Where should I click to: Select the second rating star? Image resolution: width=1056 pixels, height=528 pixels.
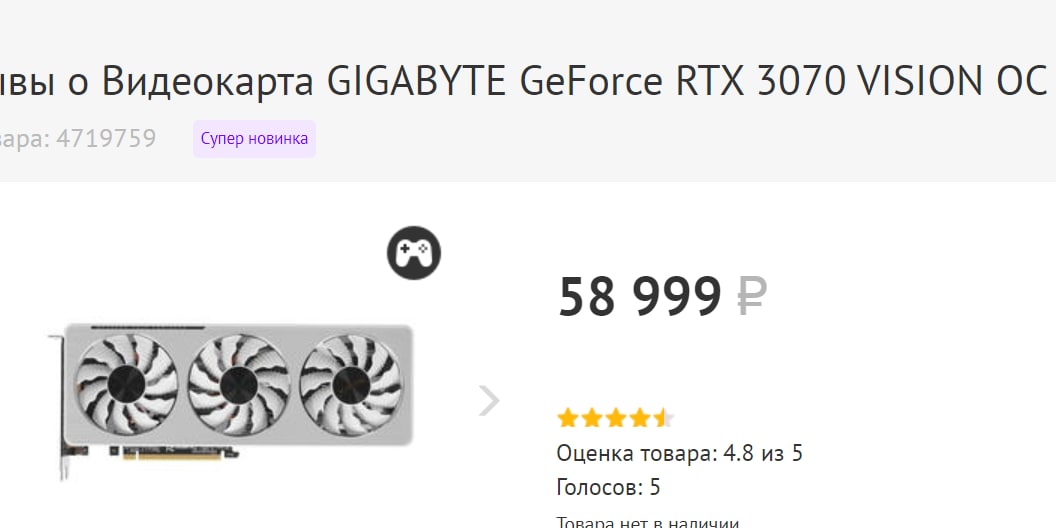tap(592, 418)
